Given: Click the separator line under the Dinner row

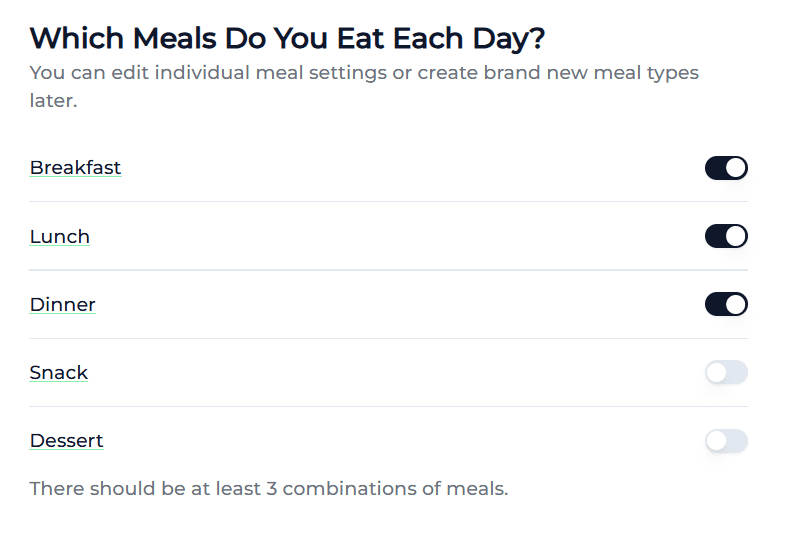Looking at the screenshot, I should 388,338.
